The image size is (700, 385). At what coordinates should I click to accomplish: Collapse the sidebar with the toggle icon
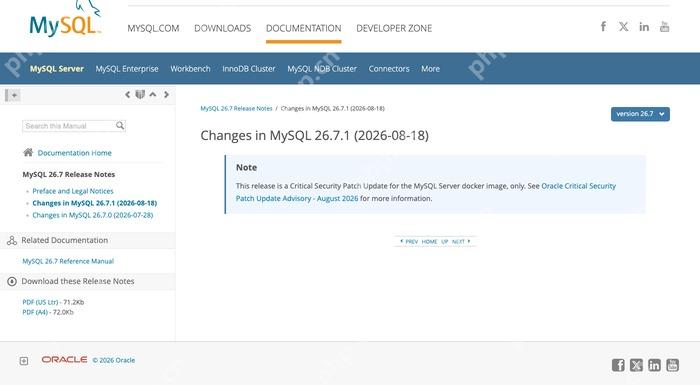click(x=12, y=95)
